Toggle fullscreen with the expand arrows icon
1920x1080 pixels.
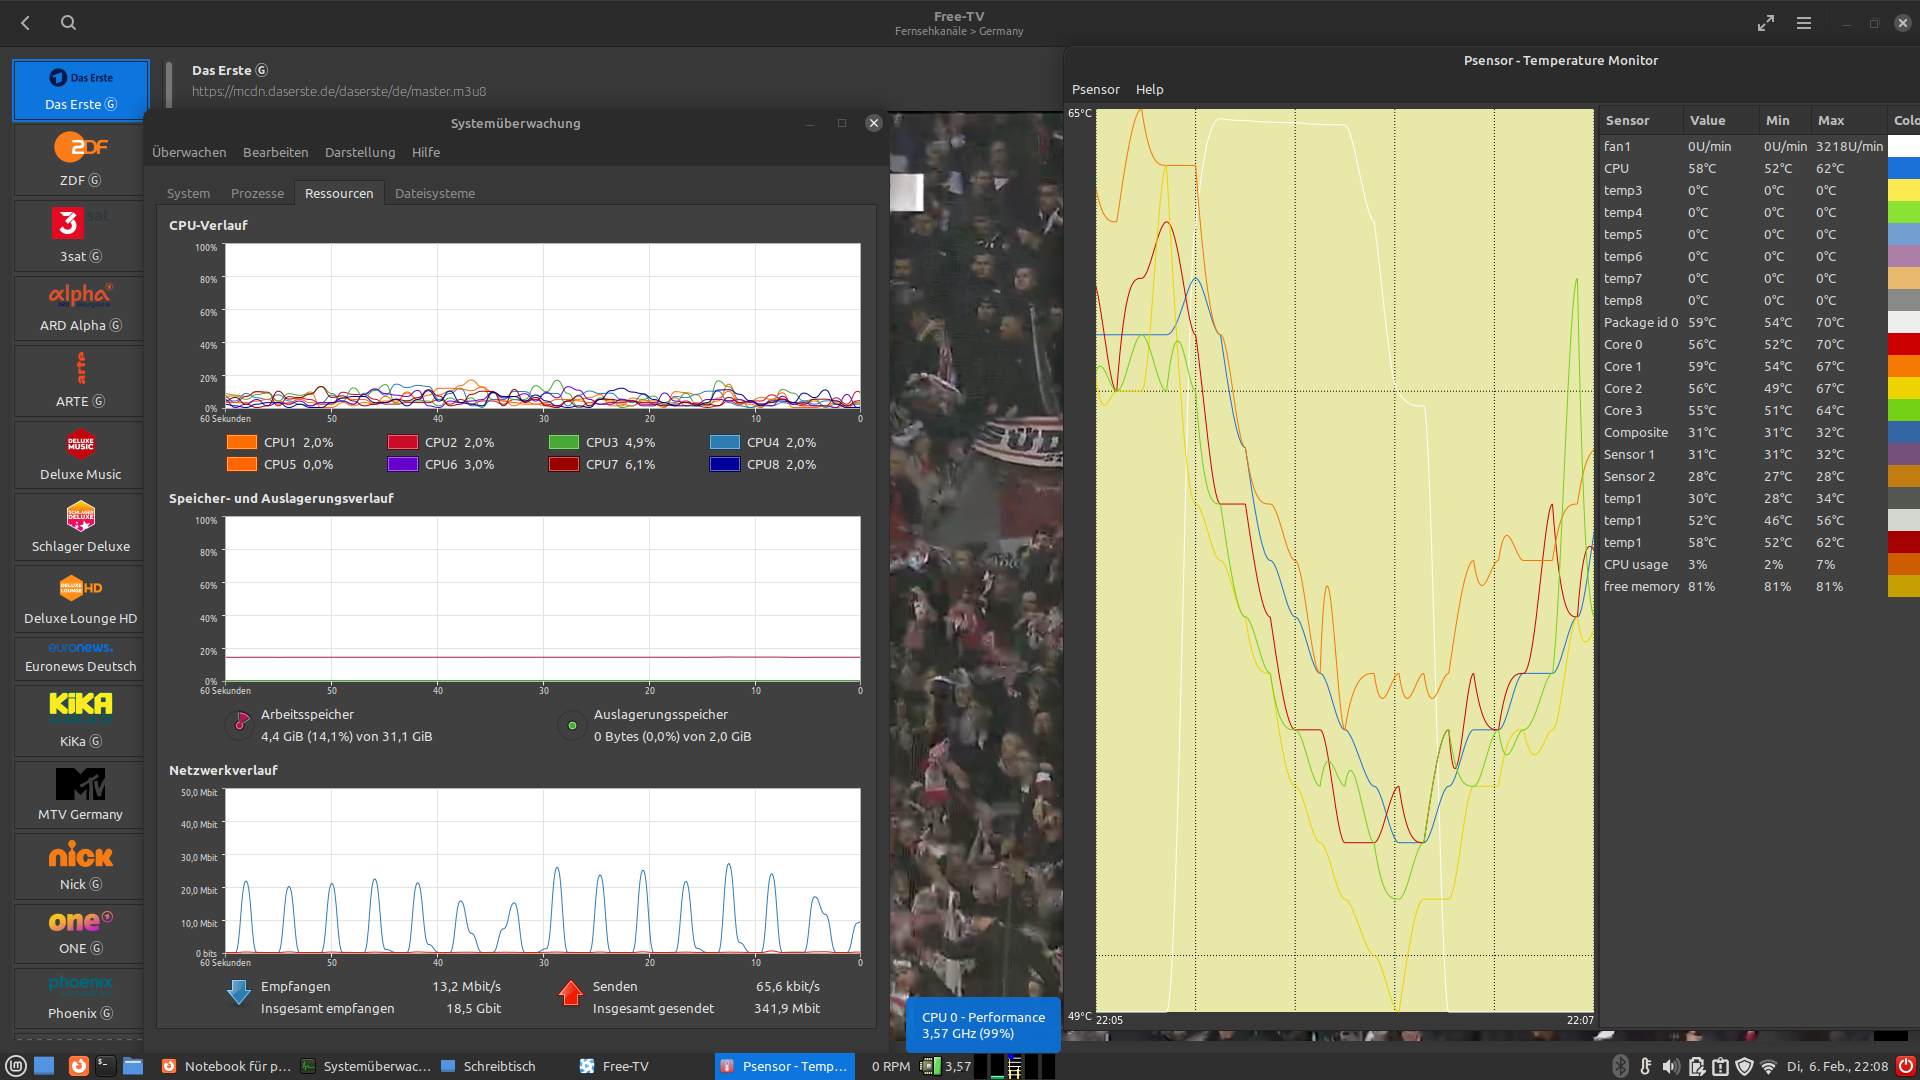click(1766, 22)
